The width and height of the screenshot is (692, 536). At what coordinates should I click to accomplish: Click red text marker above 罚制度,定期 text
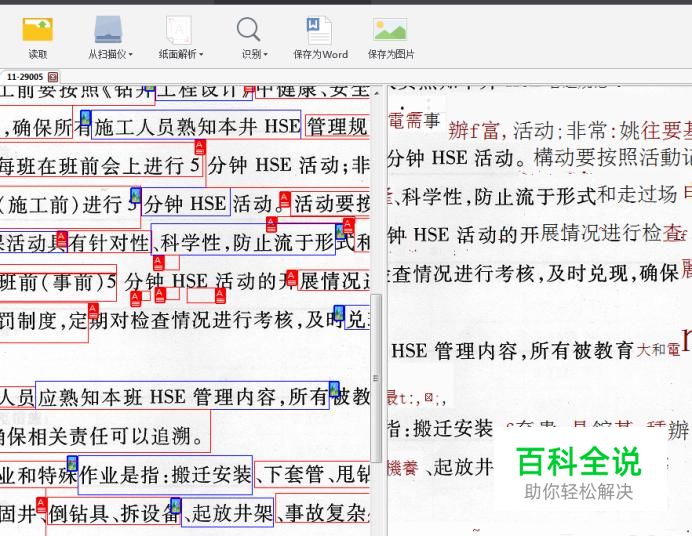click(x=93, y=311)
